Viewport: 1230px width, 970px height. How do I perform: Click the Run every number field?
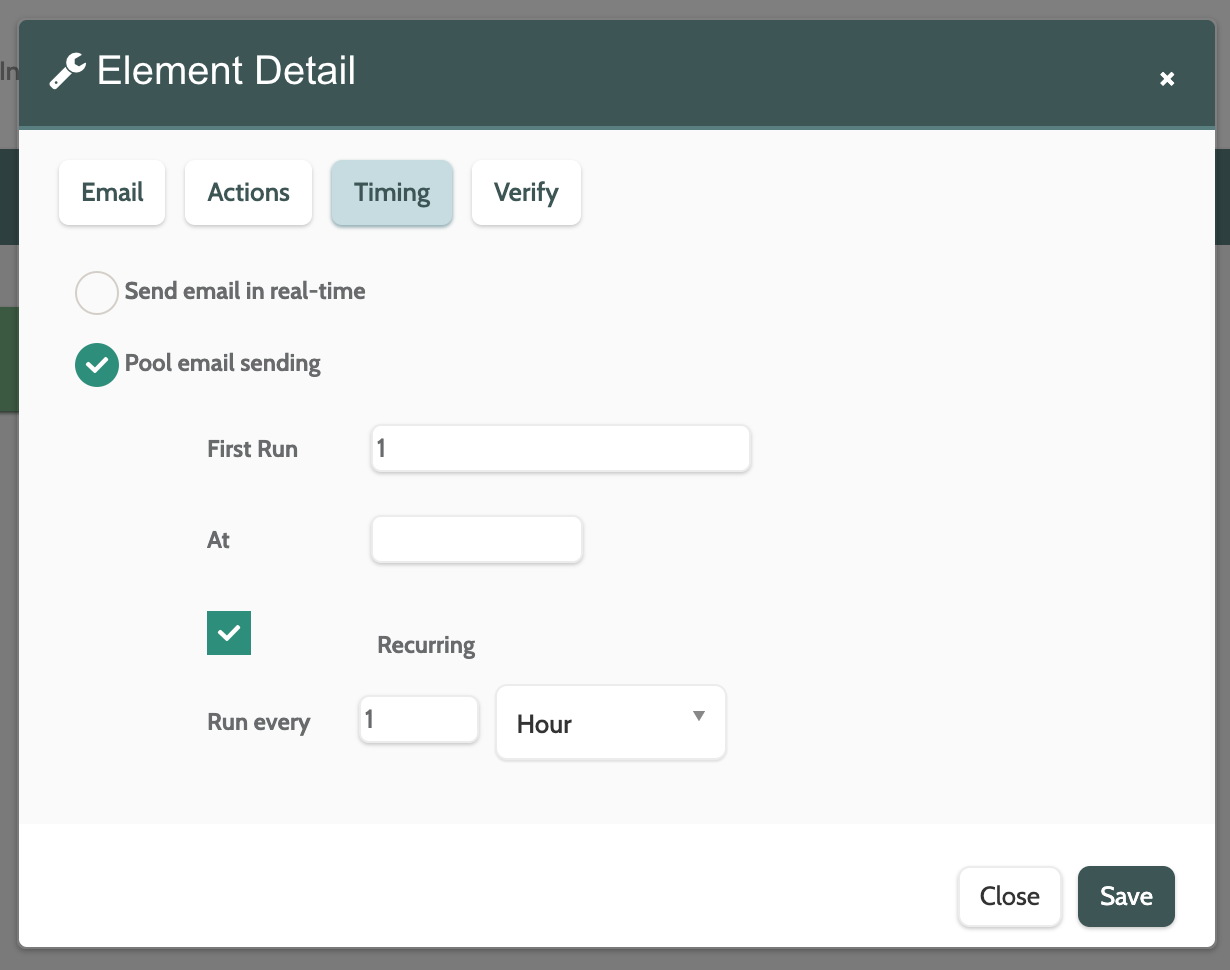point(418,720)
